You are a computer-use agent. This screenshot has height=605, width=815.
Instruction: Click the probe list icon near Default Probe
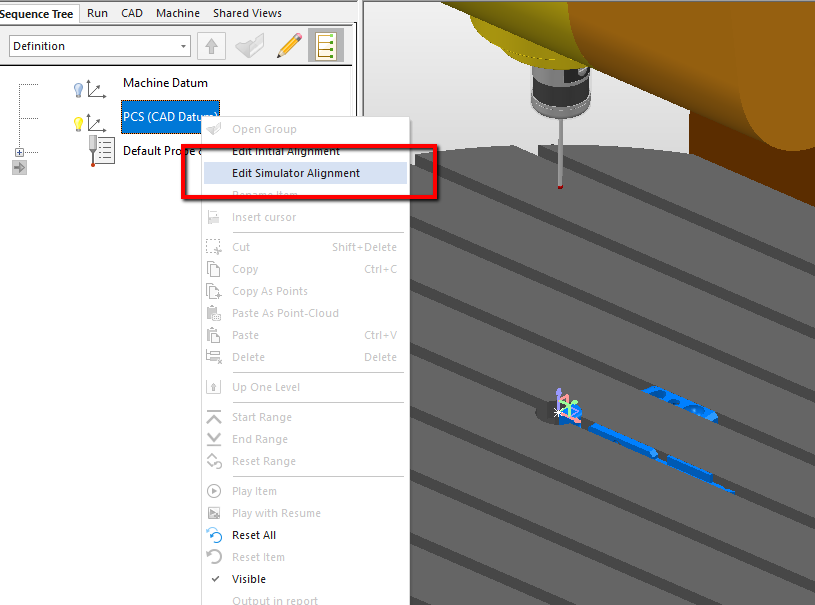pos(101,150)
